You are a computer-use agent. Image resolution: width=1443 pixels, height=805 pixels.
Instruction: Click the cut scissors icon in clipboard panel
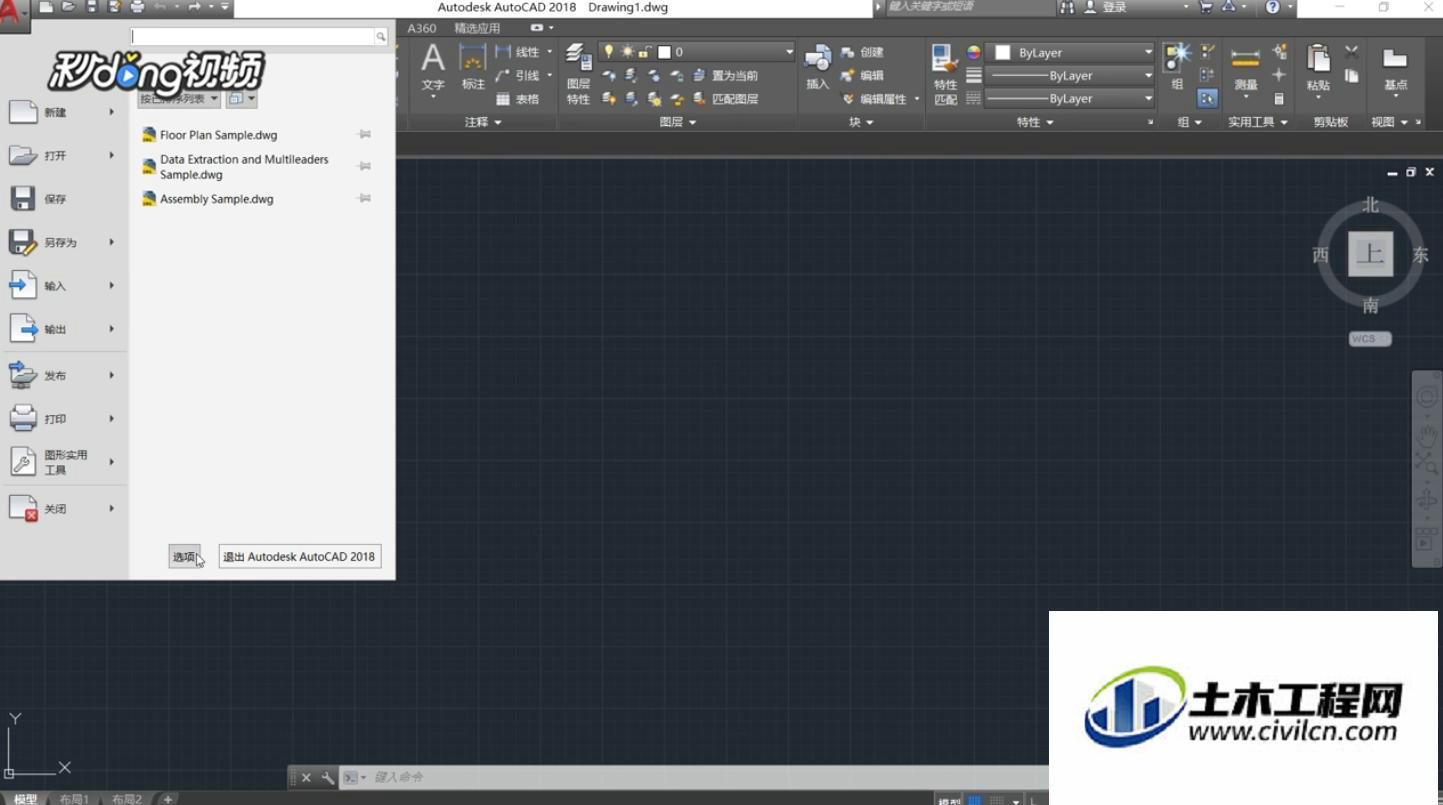pyautogui.click(x=1352, y=52)
